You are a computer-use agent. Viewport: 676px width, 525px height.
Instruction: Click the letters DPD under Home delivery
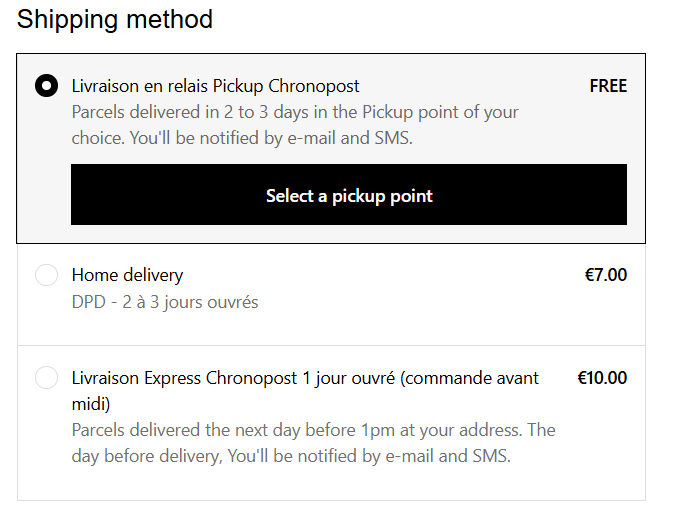[88, 302]
